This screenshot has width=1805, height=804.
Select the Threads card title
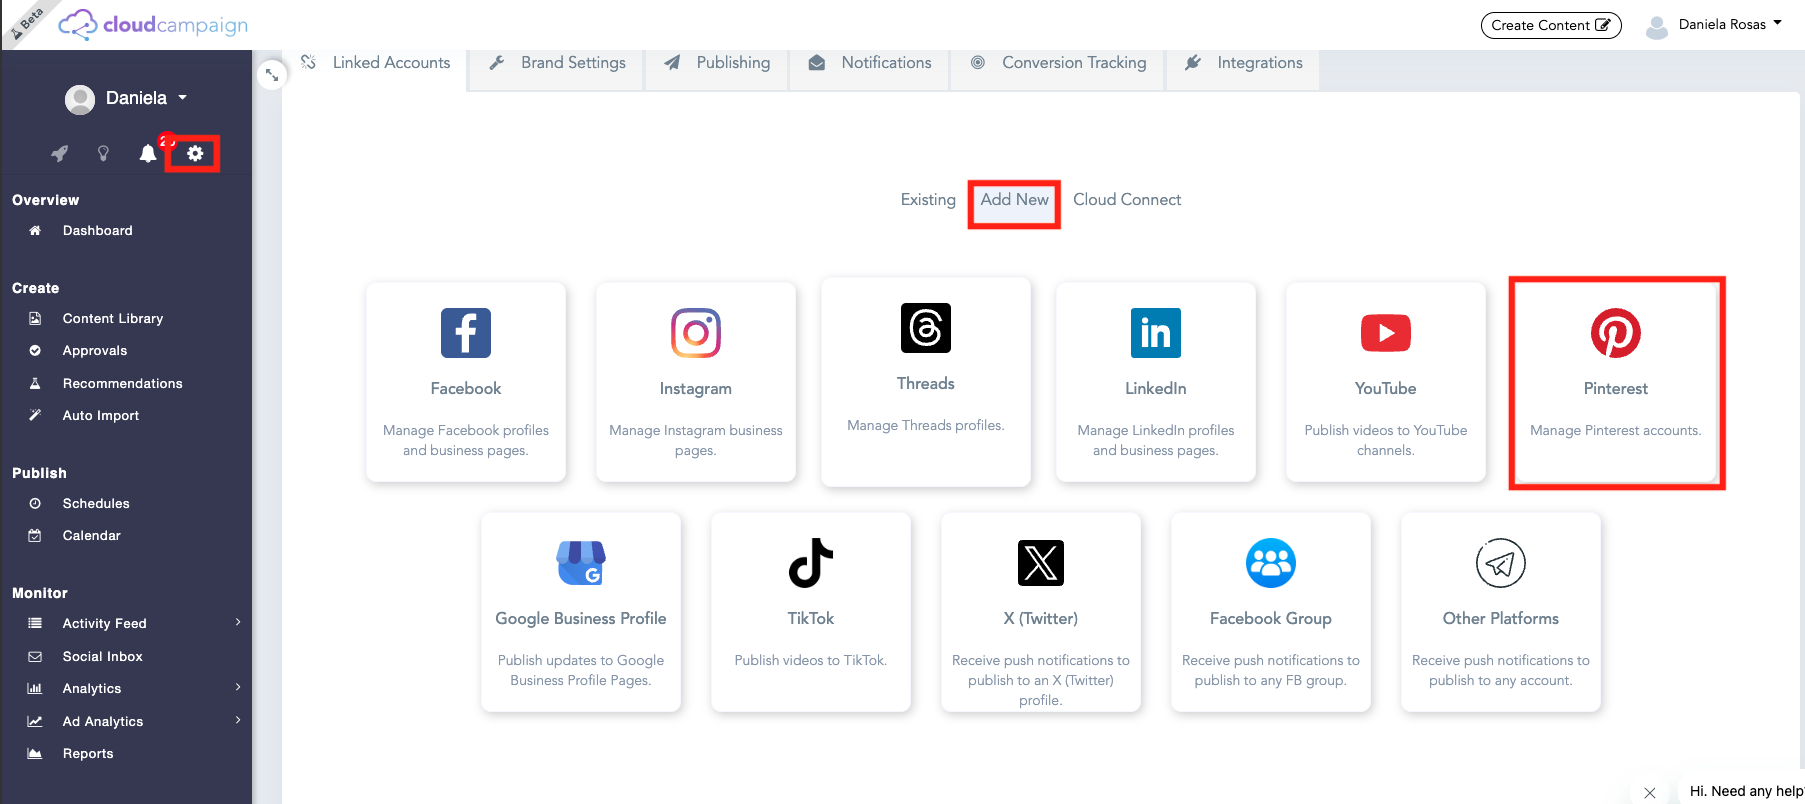926,383
